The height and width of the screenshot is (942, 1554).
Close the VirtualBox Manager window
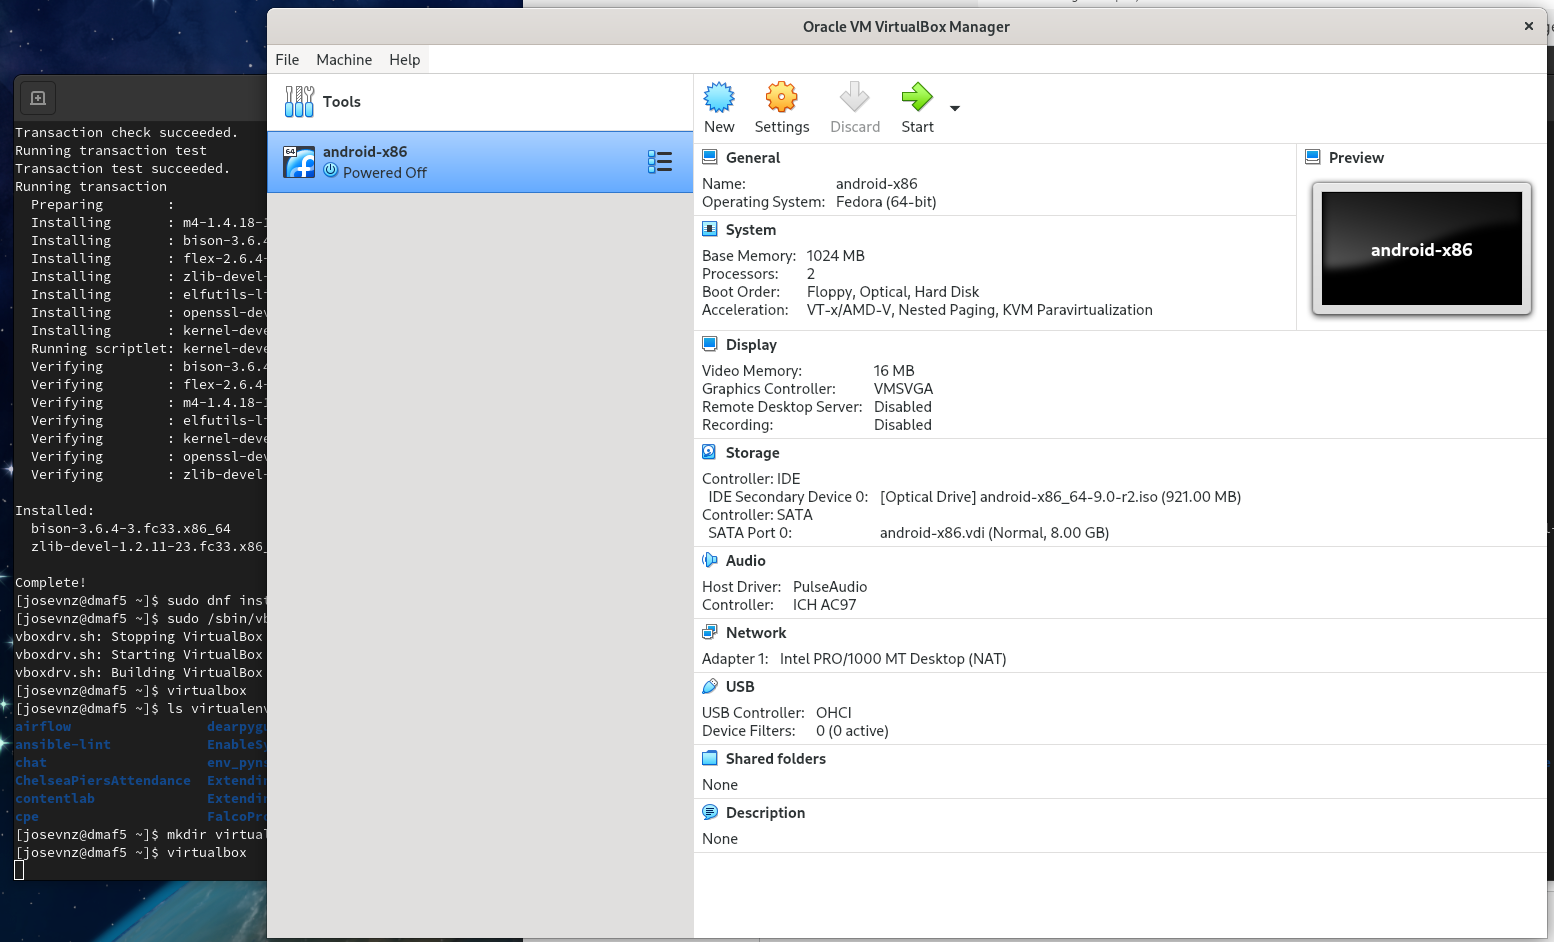[x=1528, y=27]
